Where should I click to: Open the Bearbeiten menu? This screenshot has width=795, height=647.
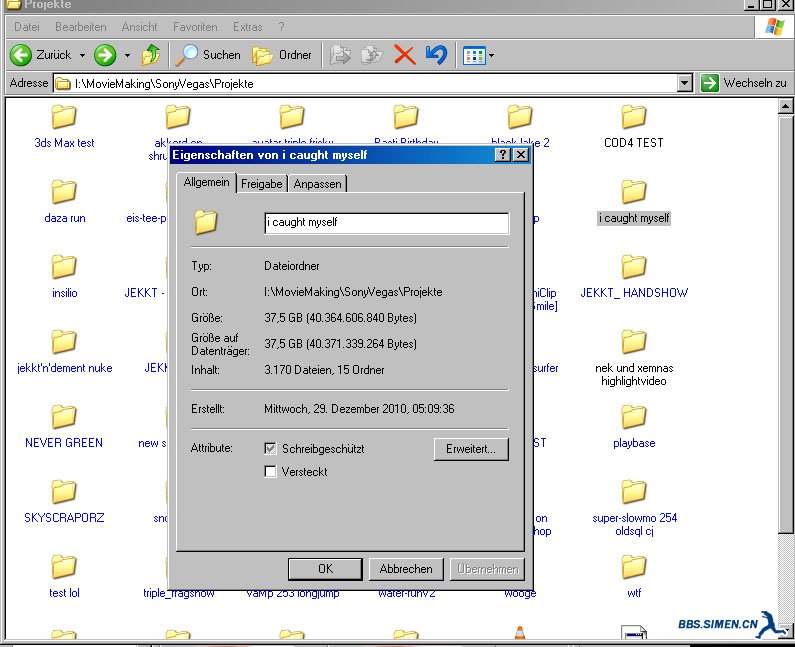pyautogui.click(x=81, y=27)
